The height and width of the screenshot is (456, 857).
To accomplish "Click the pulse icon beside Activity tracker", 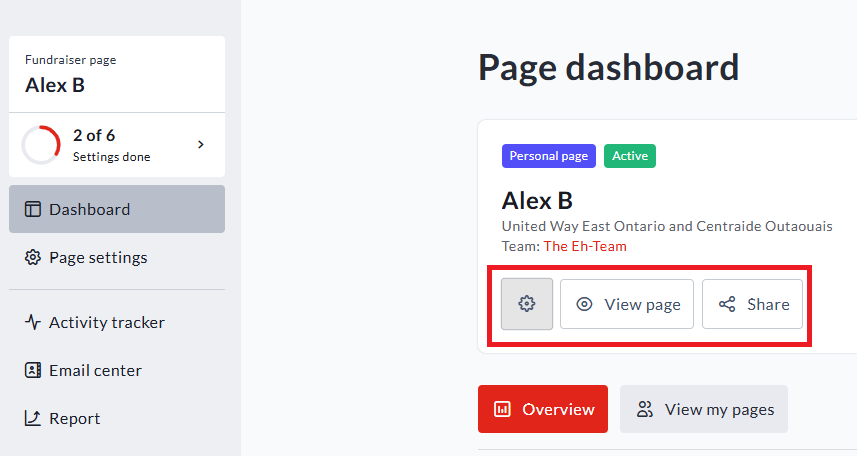I will click(x=33, y=322).
